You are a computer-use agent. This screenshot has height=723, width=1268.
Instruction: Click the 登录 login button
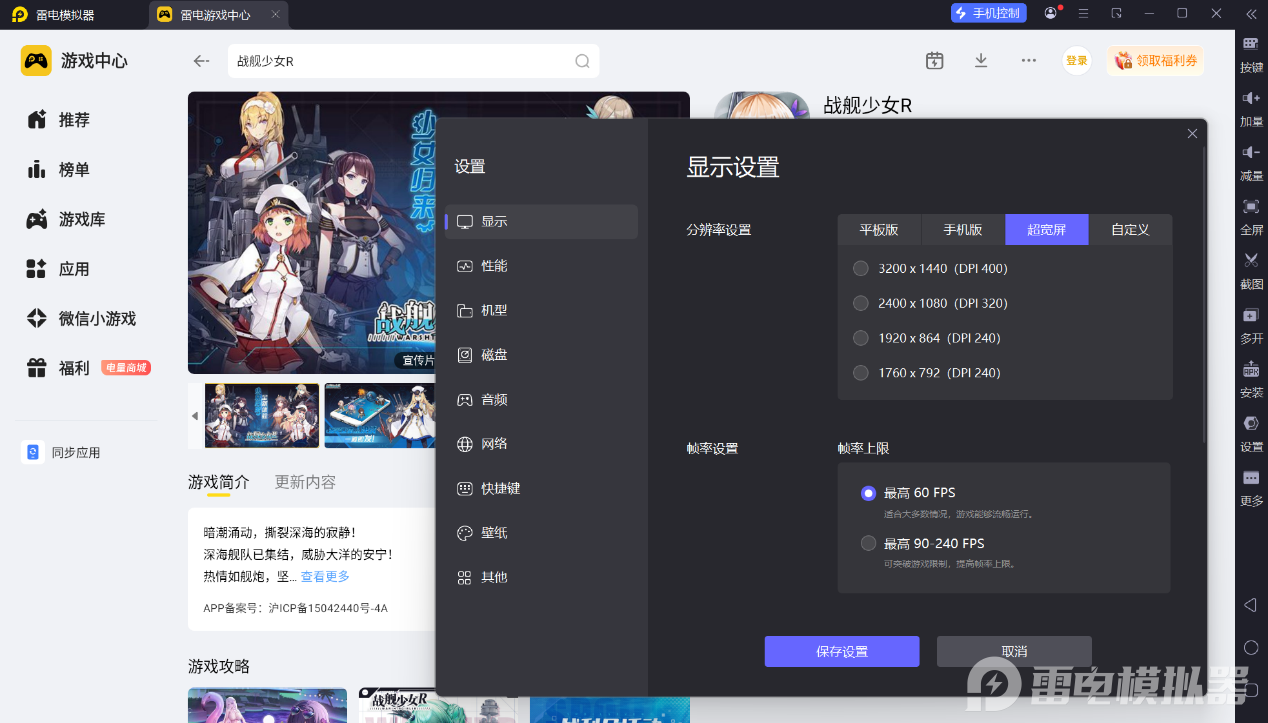1077,61
